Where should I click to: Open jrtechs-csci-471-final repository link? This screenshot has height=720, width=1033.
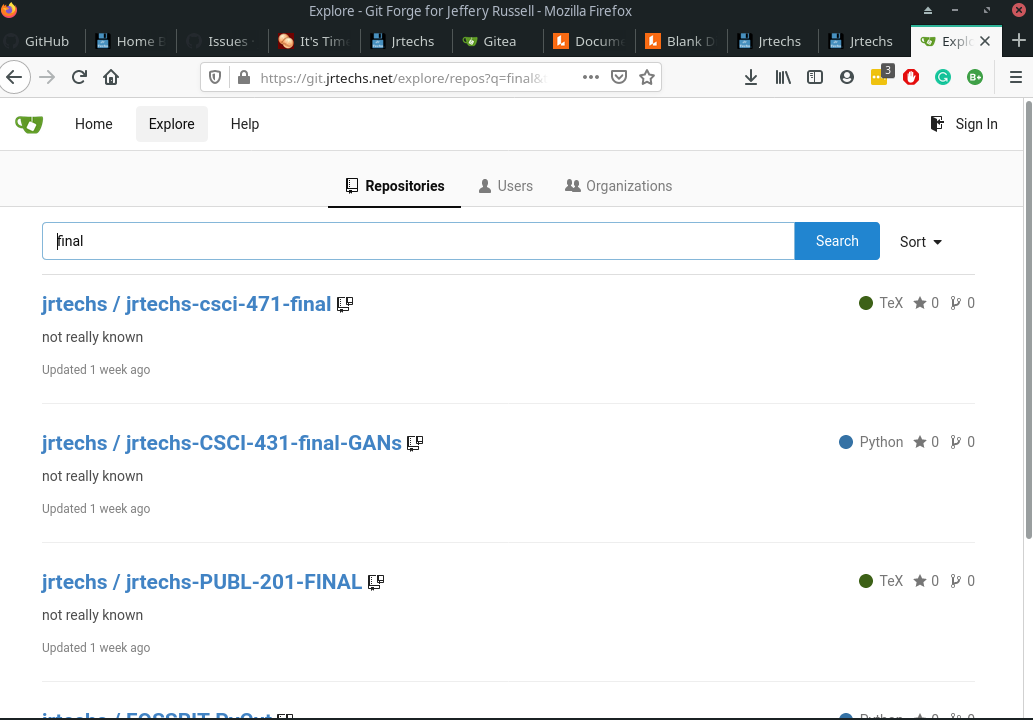click(x=228, y=304)
